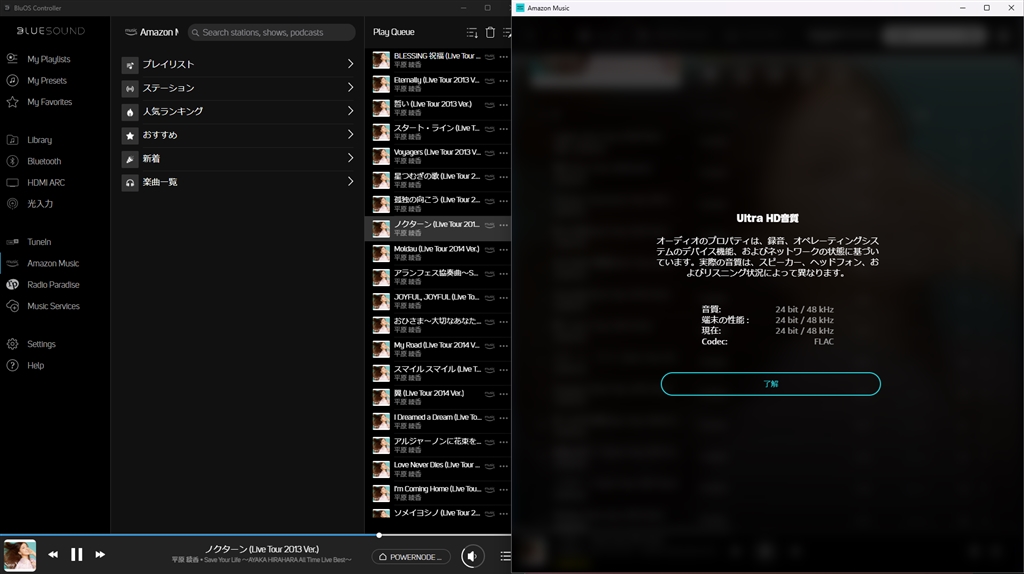Play Love Never Dies from the queue
Viewport: 1024px width, 574px height.
point(438,469)
